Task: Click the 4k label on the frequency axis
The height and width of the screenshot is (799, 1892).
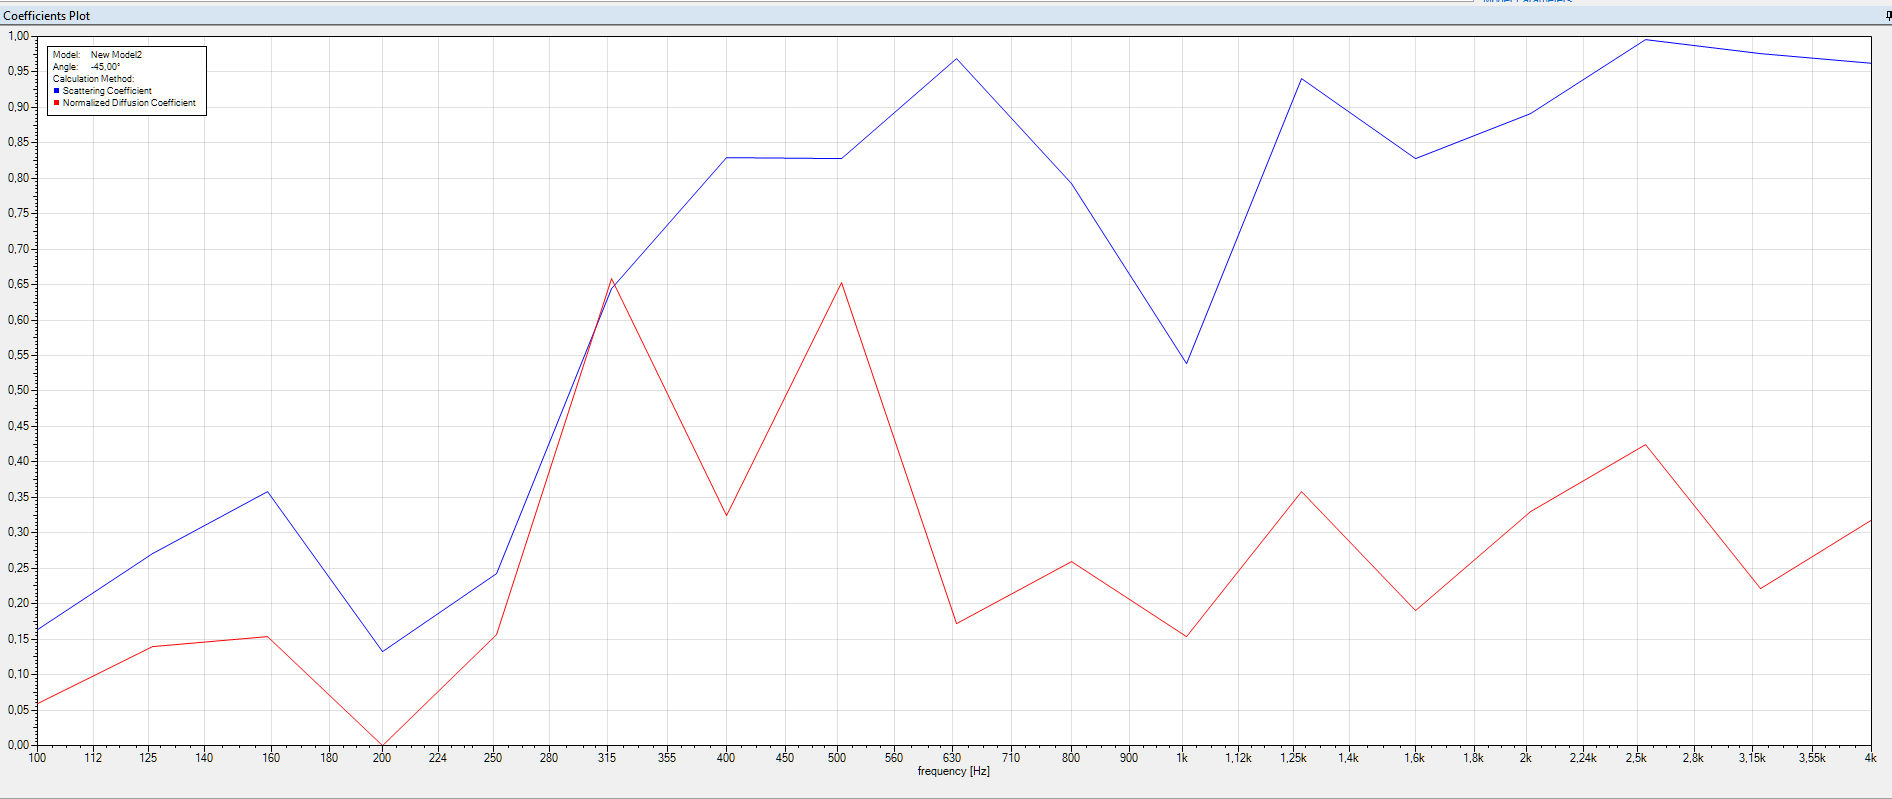Action: pyautogui.click(x=1870, y=758)
